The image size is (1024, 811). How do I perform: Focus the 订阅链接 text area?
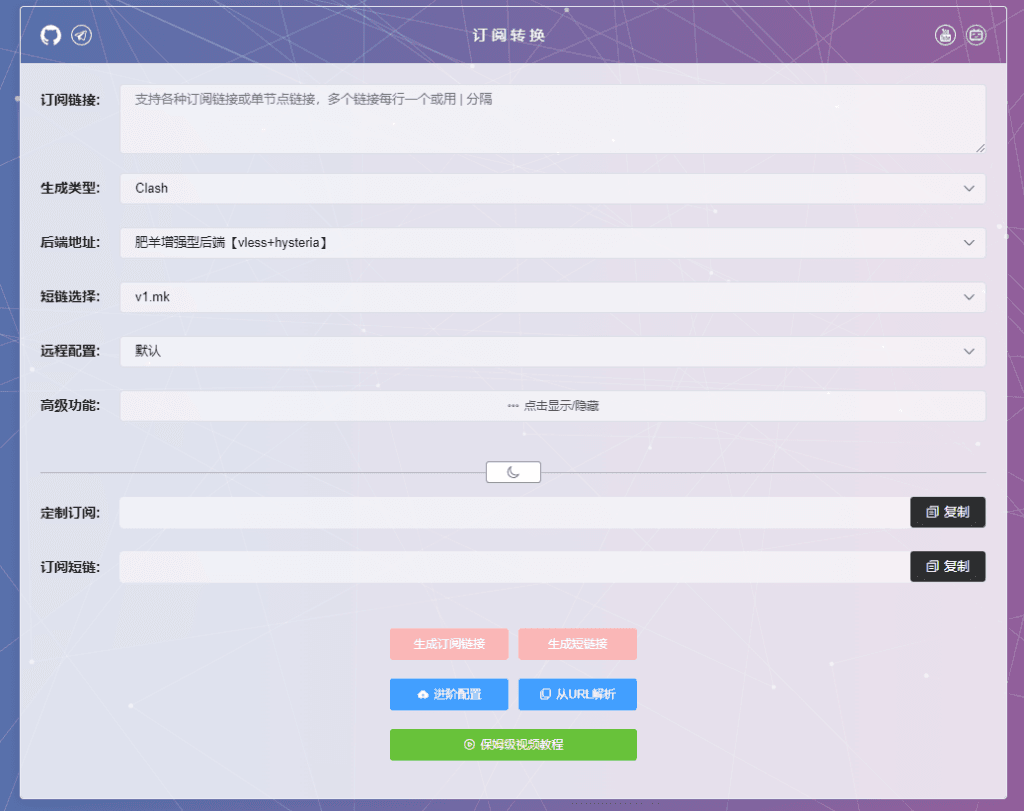coord(552,119)
